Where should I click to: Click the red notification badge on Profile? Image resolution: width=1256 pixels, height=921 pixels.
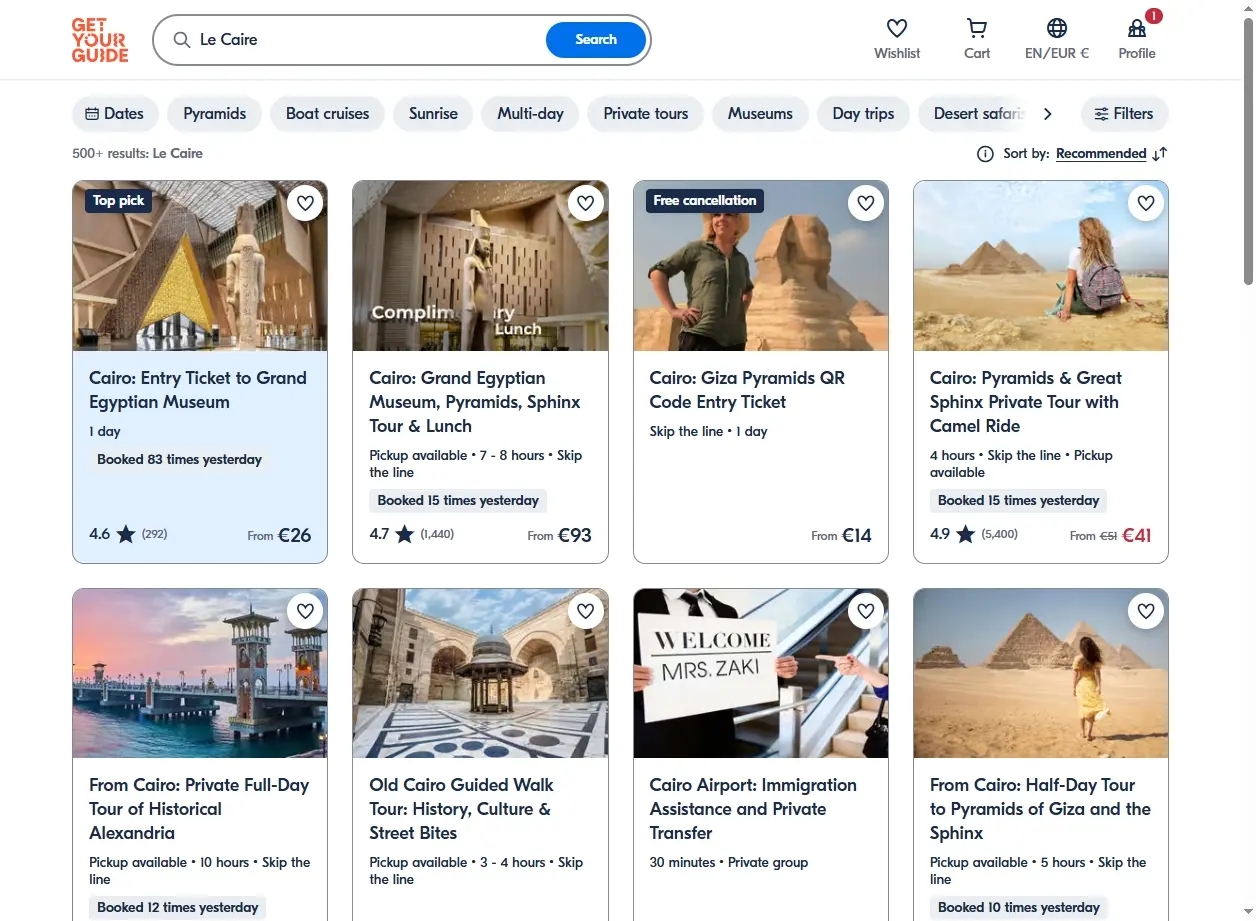[x=1154, y=16]
